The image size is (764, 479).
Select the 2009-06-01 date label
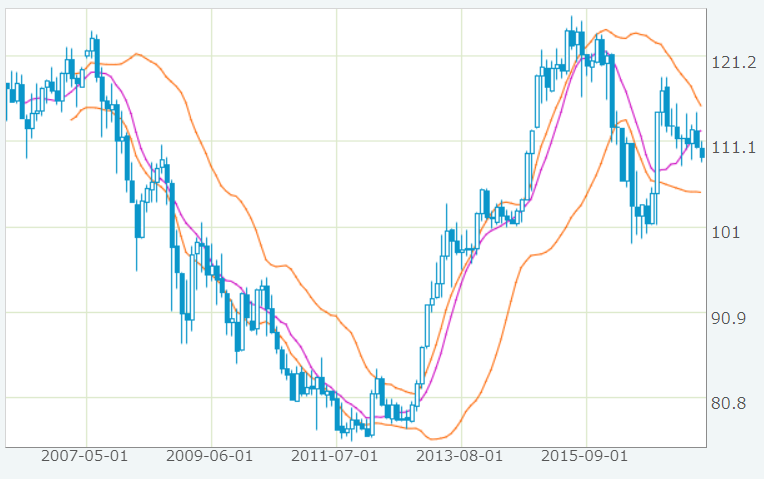click(210, 456)
